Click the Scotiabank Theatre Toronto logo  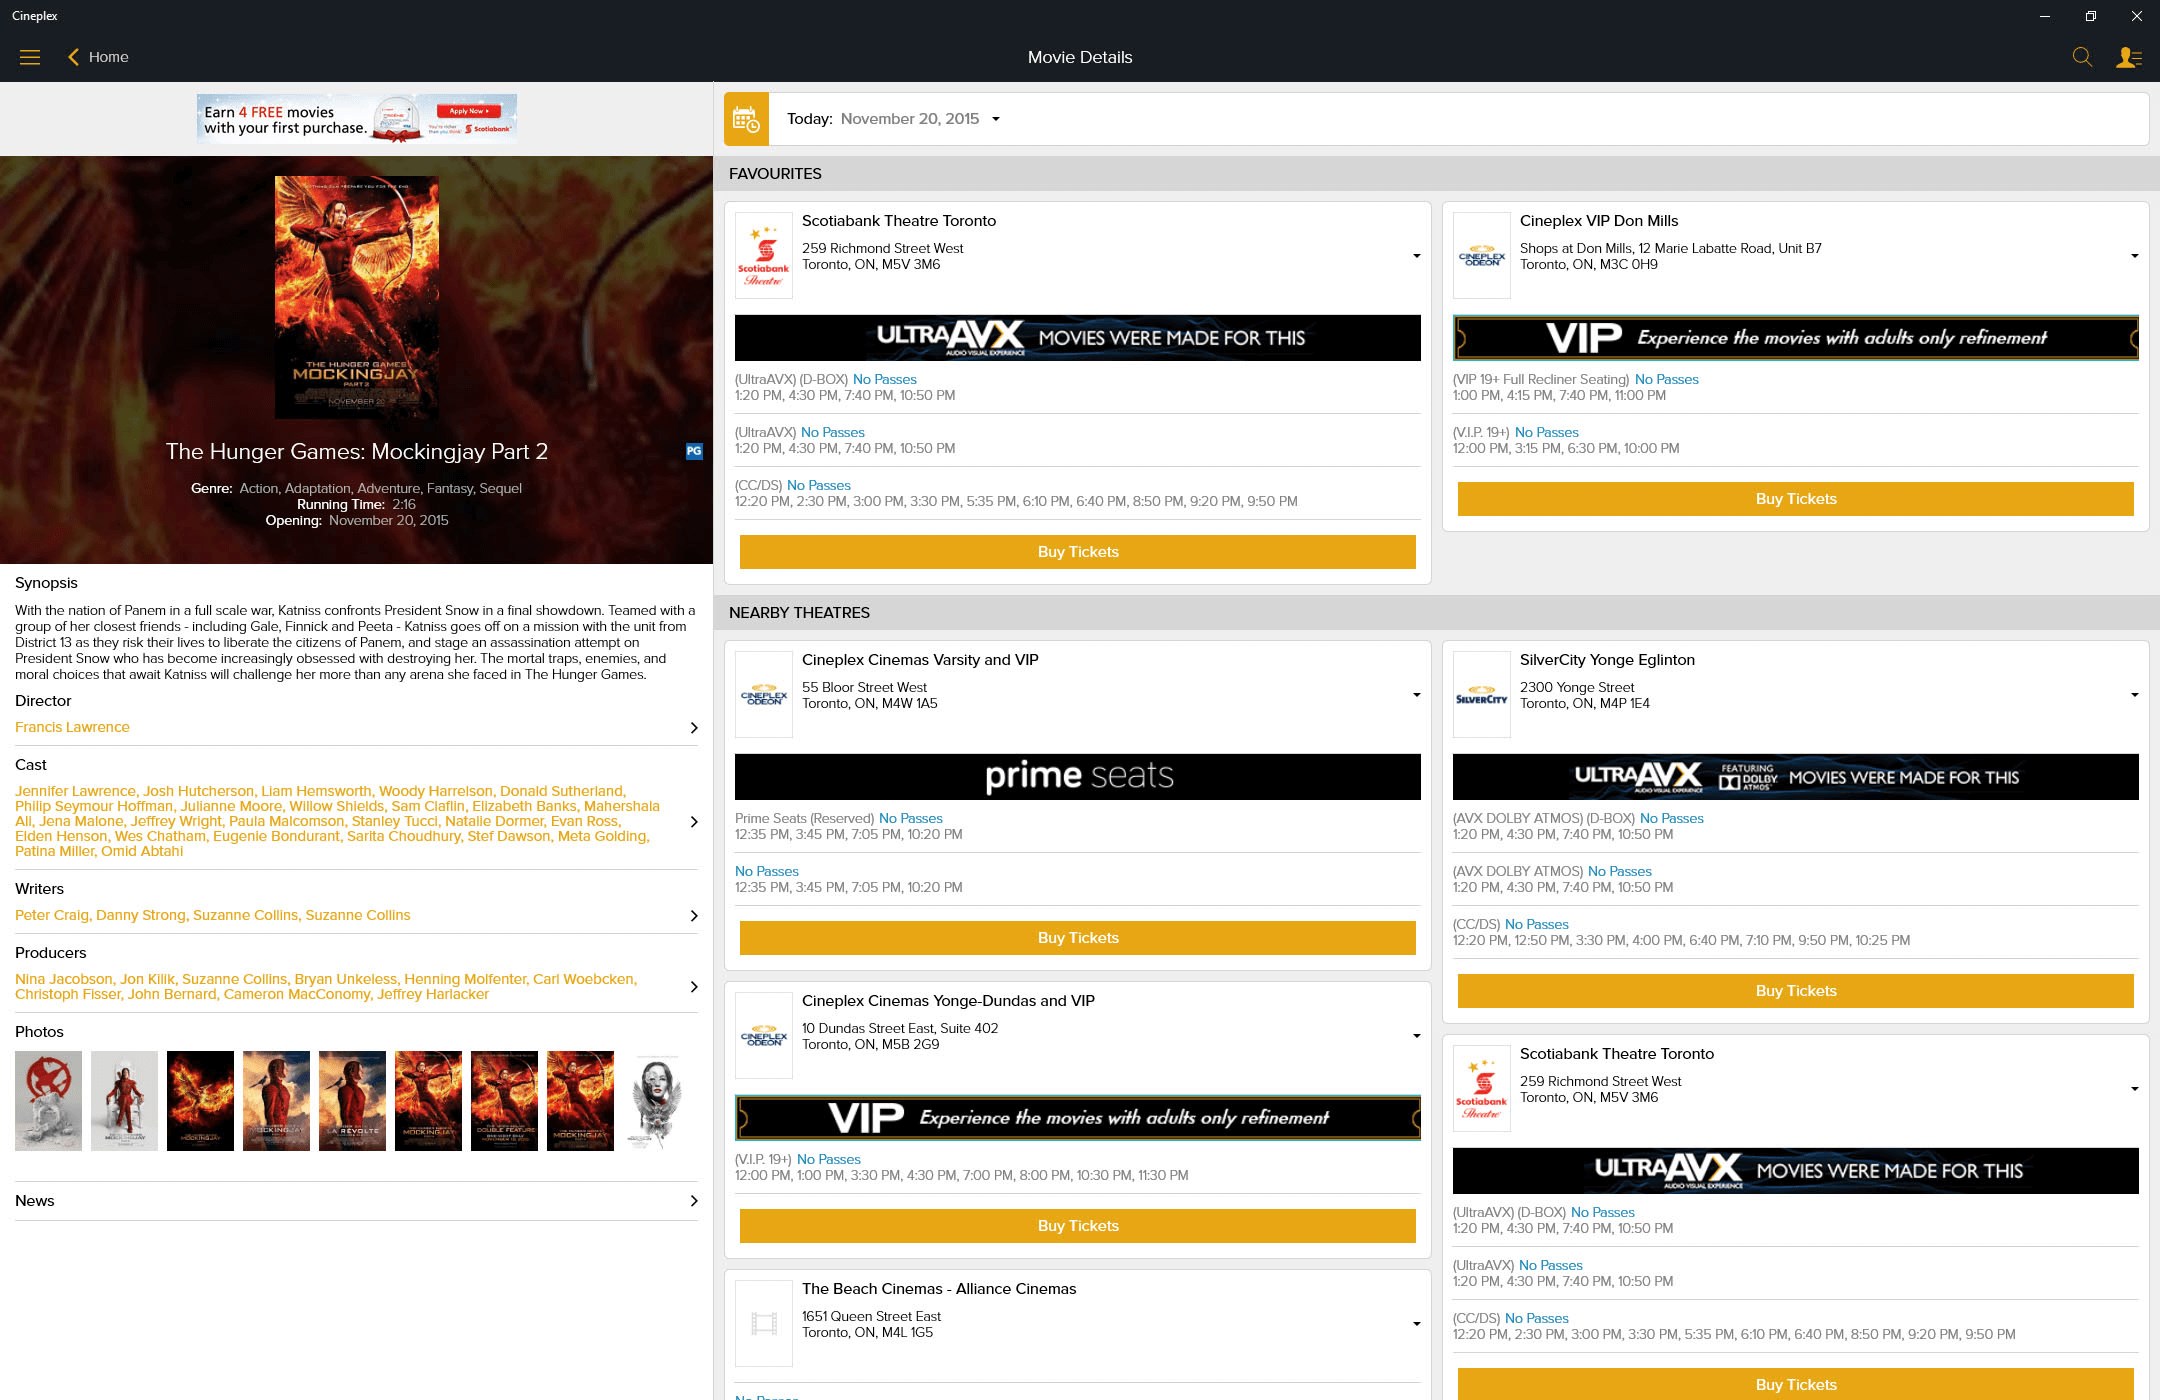763,255
